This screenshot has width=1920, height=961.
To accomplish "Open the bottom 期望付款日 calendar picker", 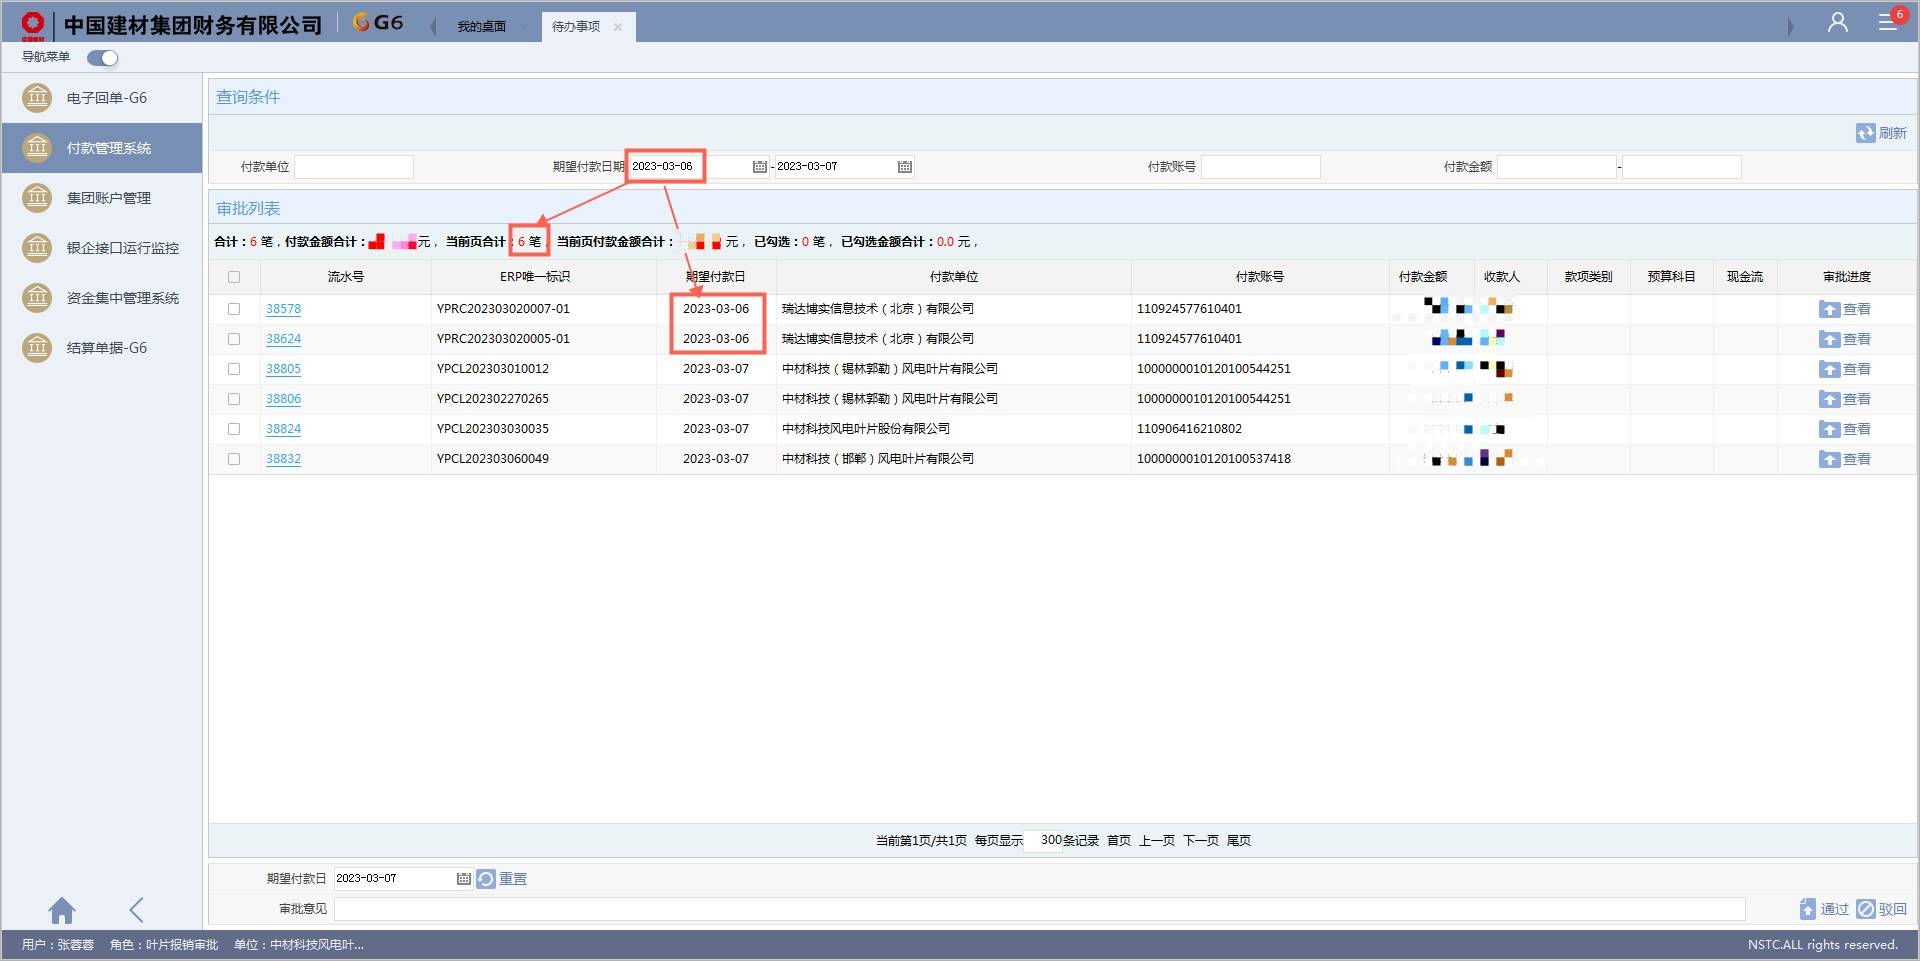I will (463, 879).
